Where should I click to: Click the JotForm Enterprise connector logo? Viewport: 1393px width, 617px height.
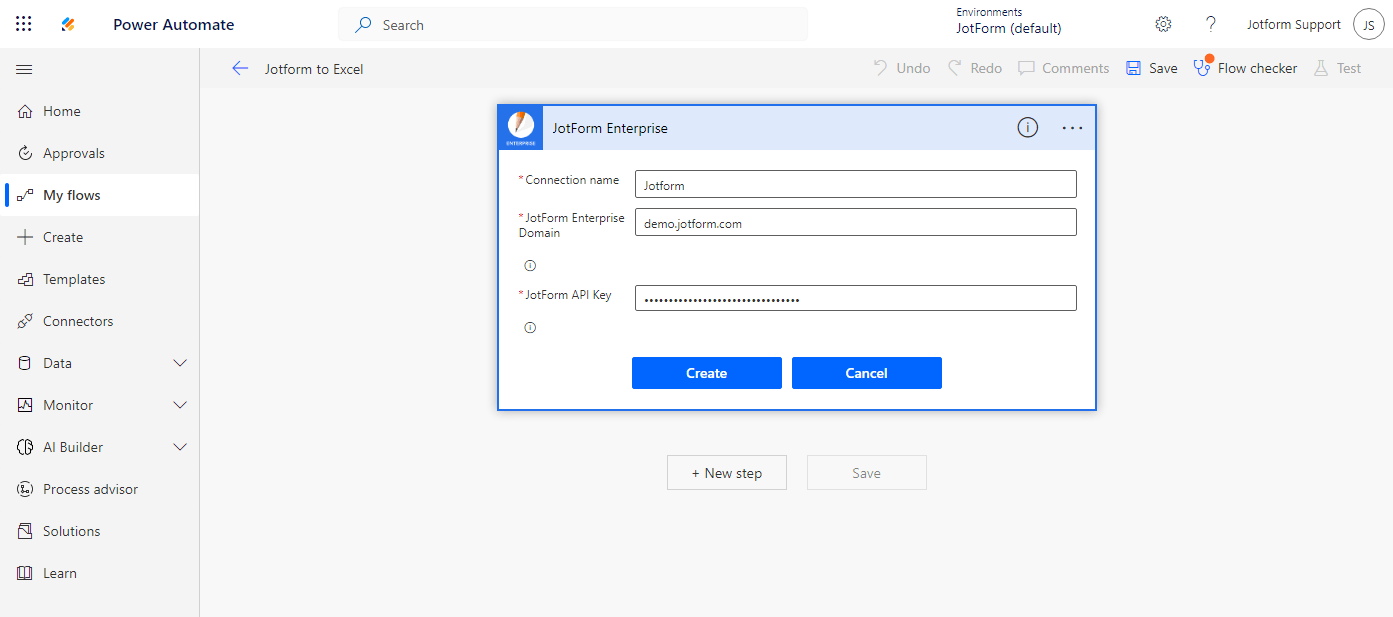pos(520,128)
